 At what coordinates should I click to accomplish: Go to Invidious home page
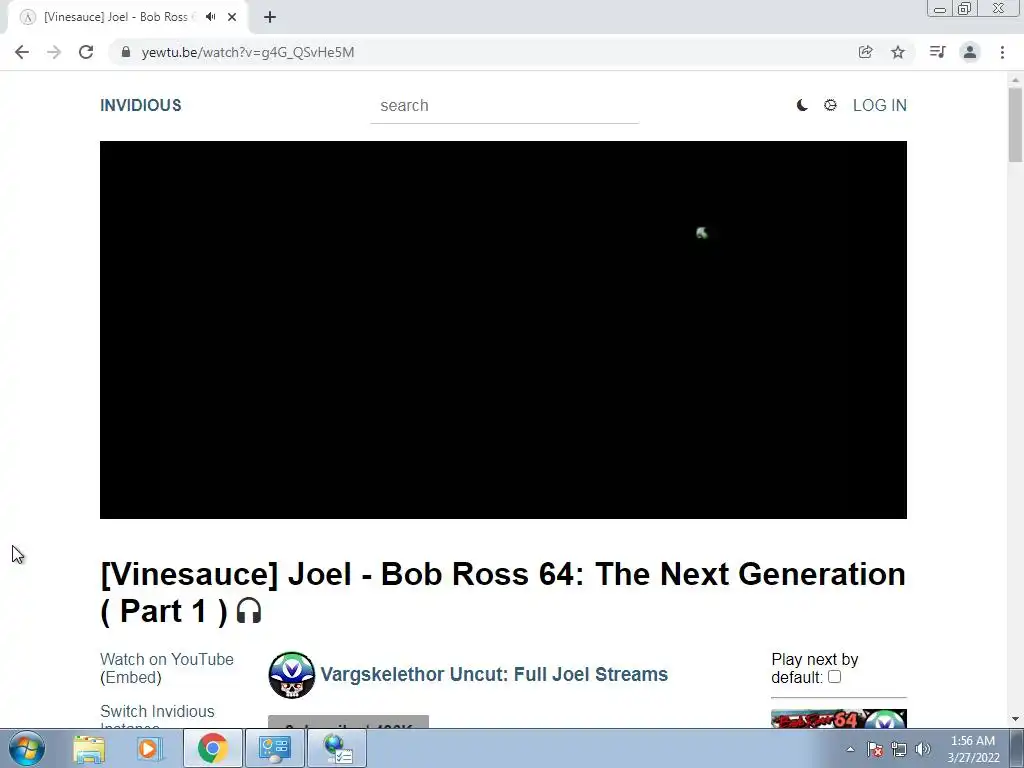140,105
